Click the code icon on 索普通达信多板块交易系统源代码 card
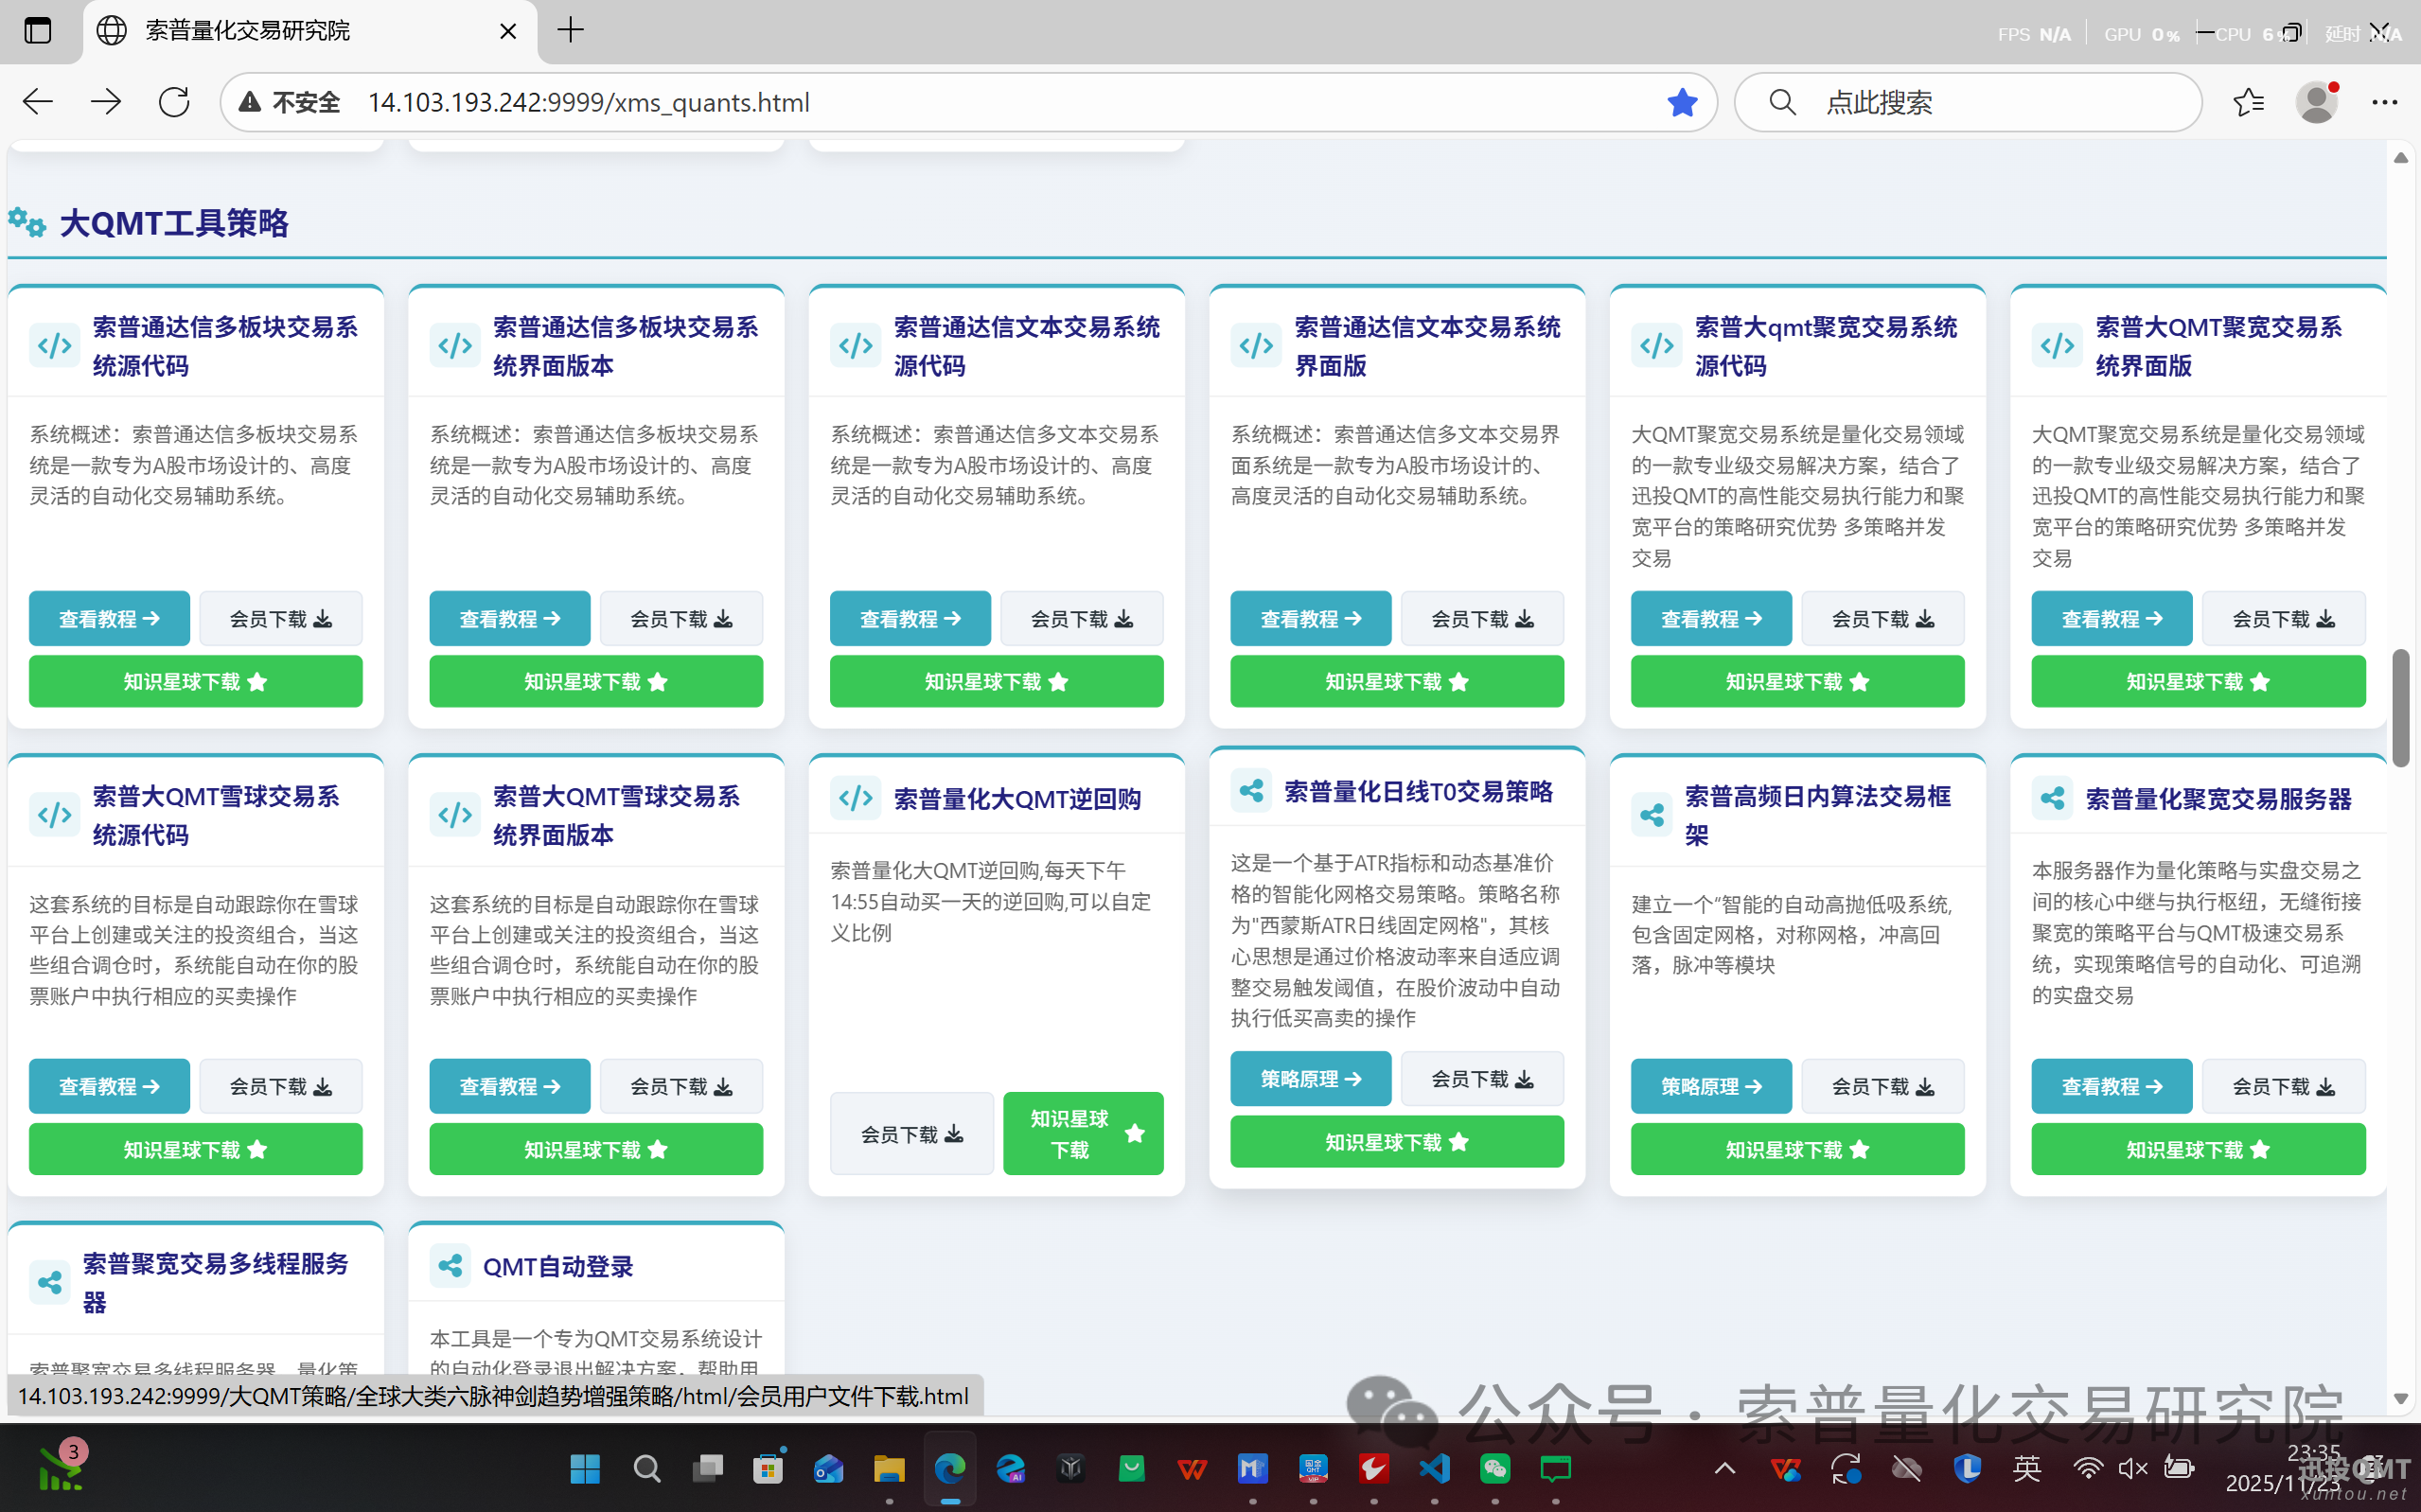Image resolution: width=2421 pixels, height=1512 pixels. coord(55,345)
